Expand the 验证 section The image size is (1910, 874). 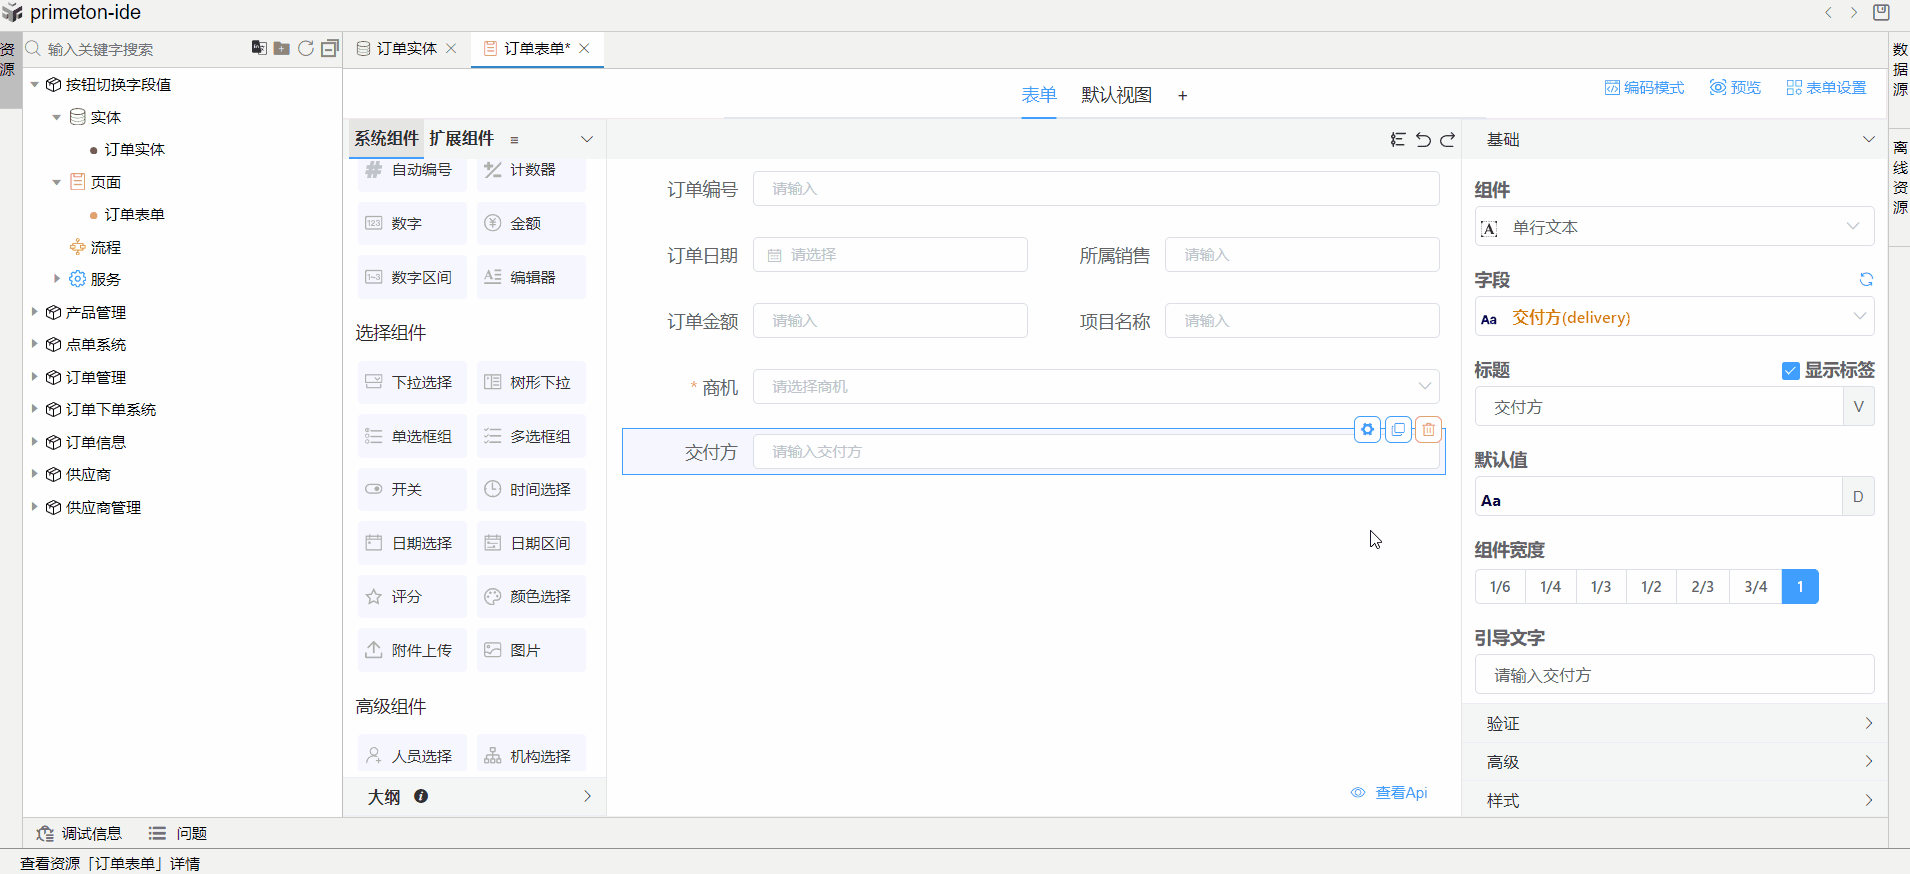tap(1674, 723)
